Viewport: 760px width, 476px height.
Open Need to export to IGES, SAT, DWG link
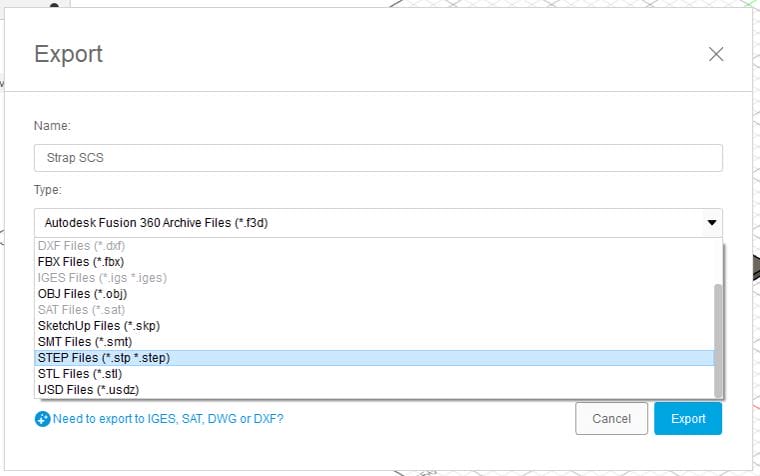pyautogui.click(x=167, y=420)
